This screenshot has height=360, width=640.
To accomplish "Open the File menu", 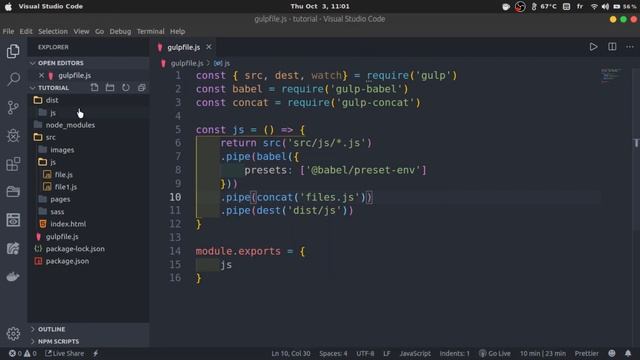I will pyautogui.click(x=8, y=31).
